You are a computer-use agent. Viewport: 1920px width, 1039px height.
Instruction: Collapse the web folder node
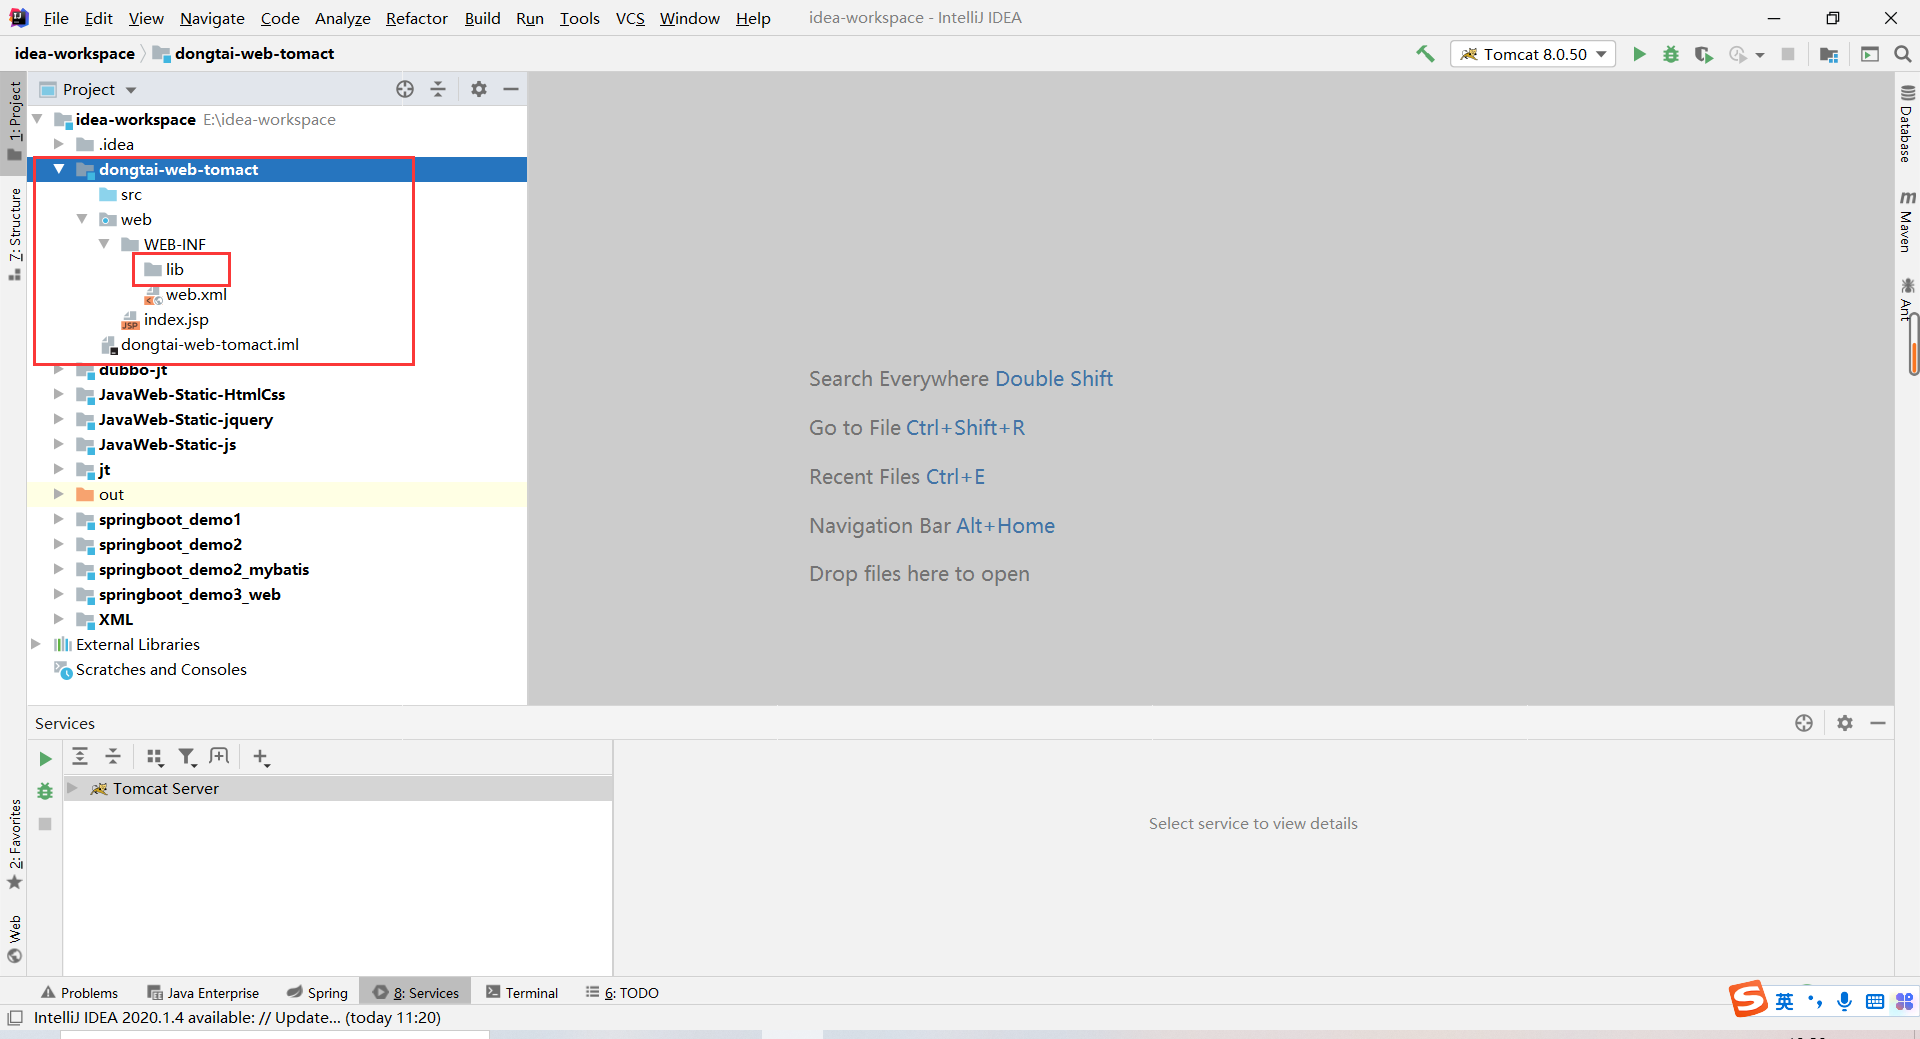point(82,219)
